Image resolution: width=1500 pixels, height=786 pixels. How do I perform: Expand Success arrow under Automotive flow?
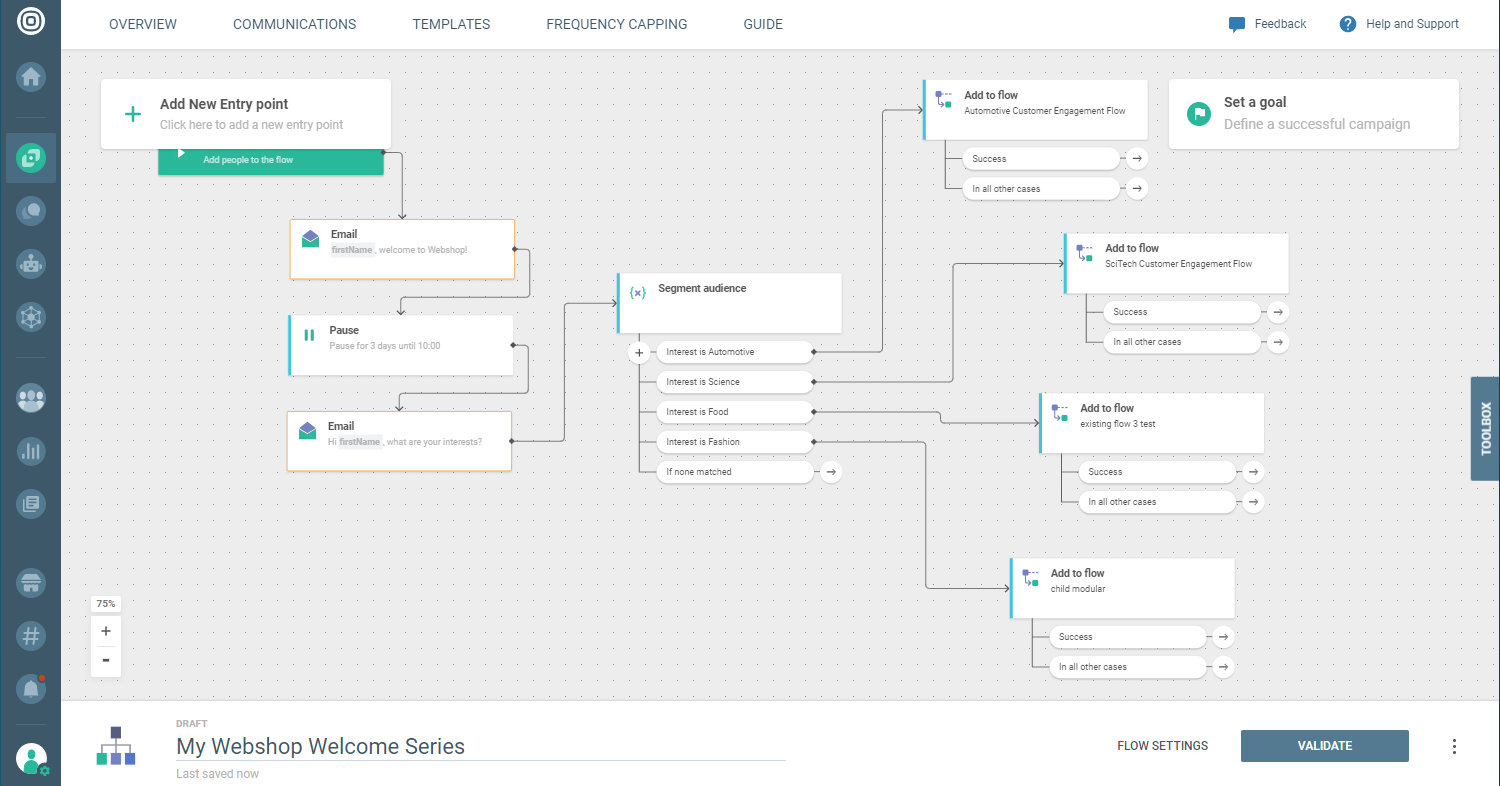[1135, 159]
